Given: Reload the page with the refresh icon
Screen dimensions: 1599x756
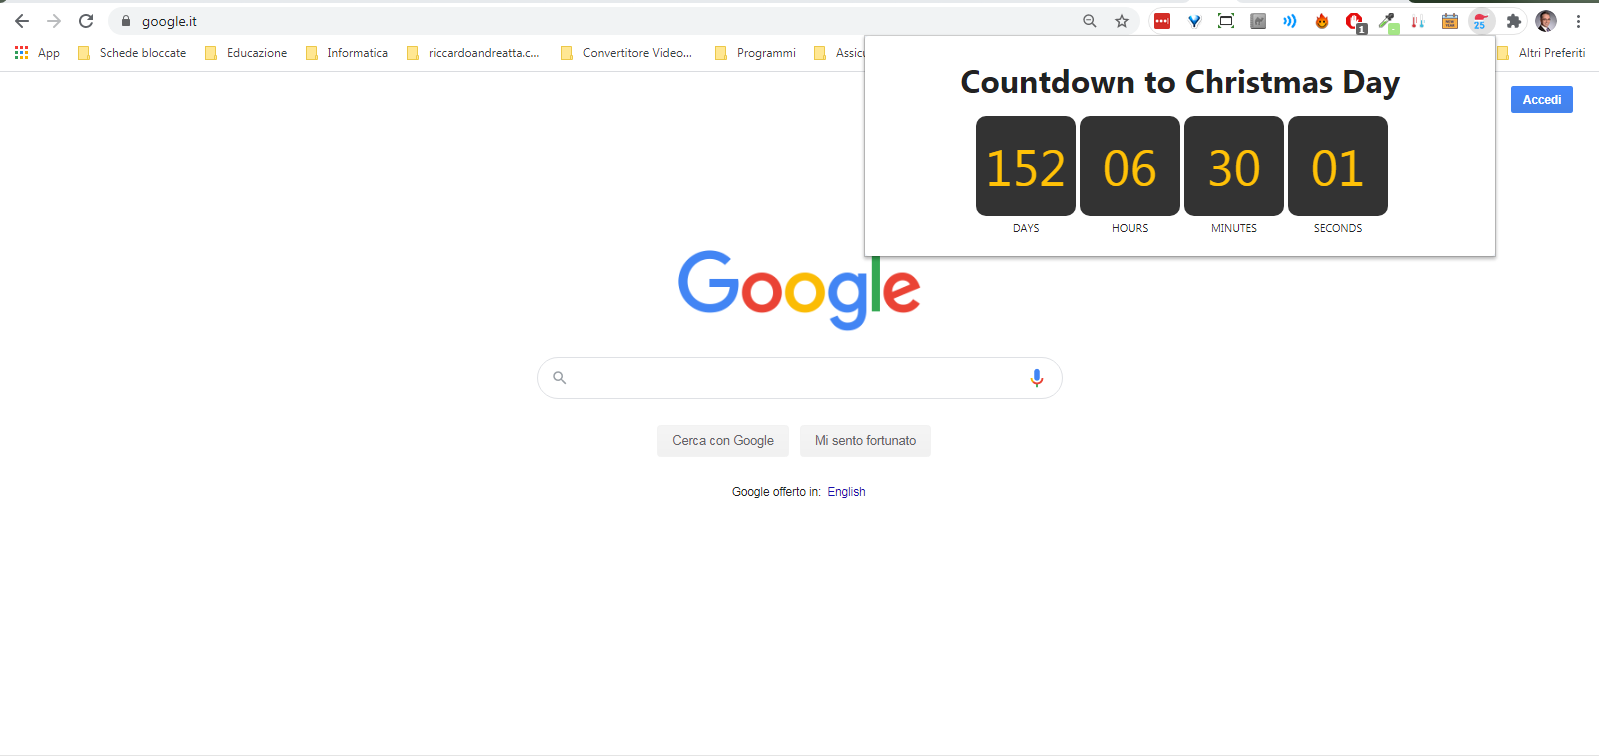Looking at the screenshot, I should (86, 21).
